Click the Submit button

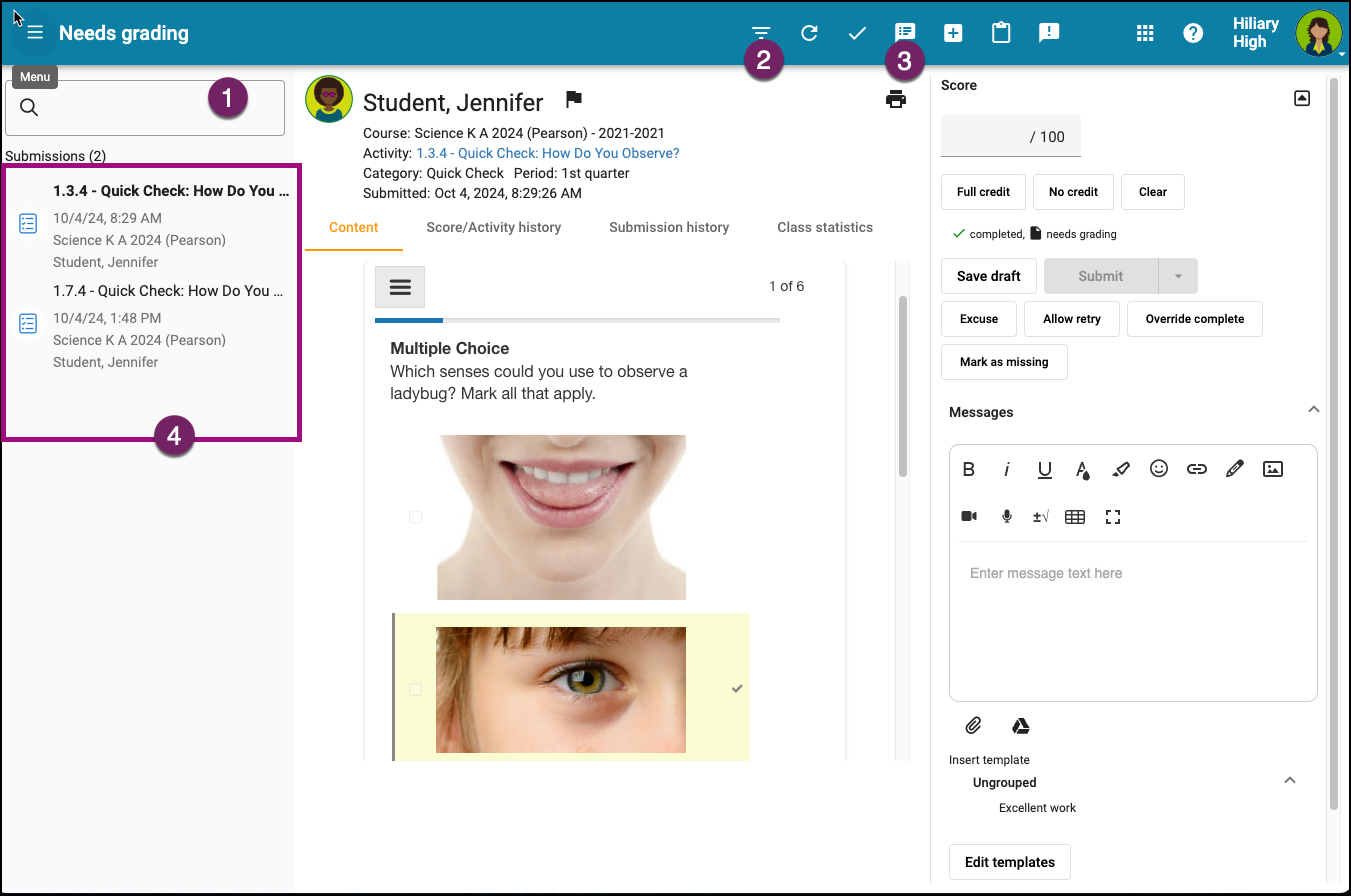pyautogui.click(x=1101, y=276)
